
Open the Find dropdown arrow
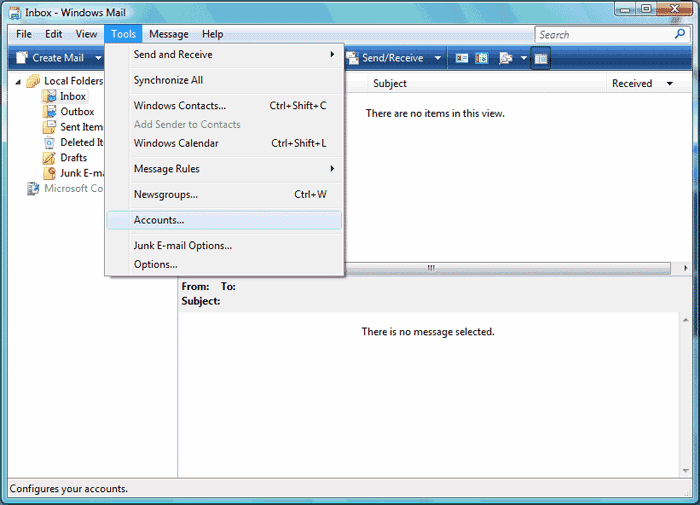[x=523, y=58]
